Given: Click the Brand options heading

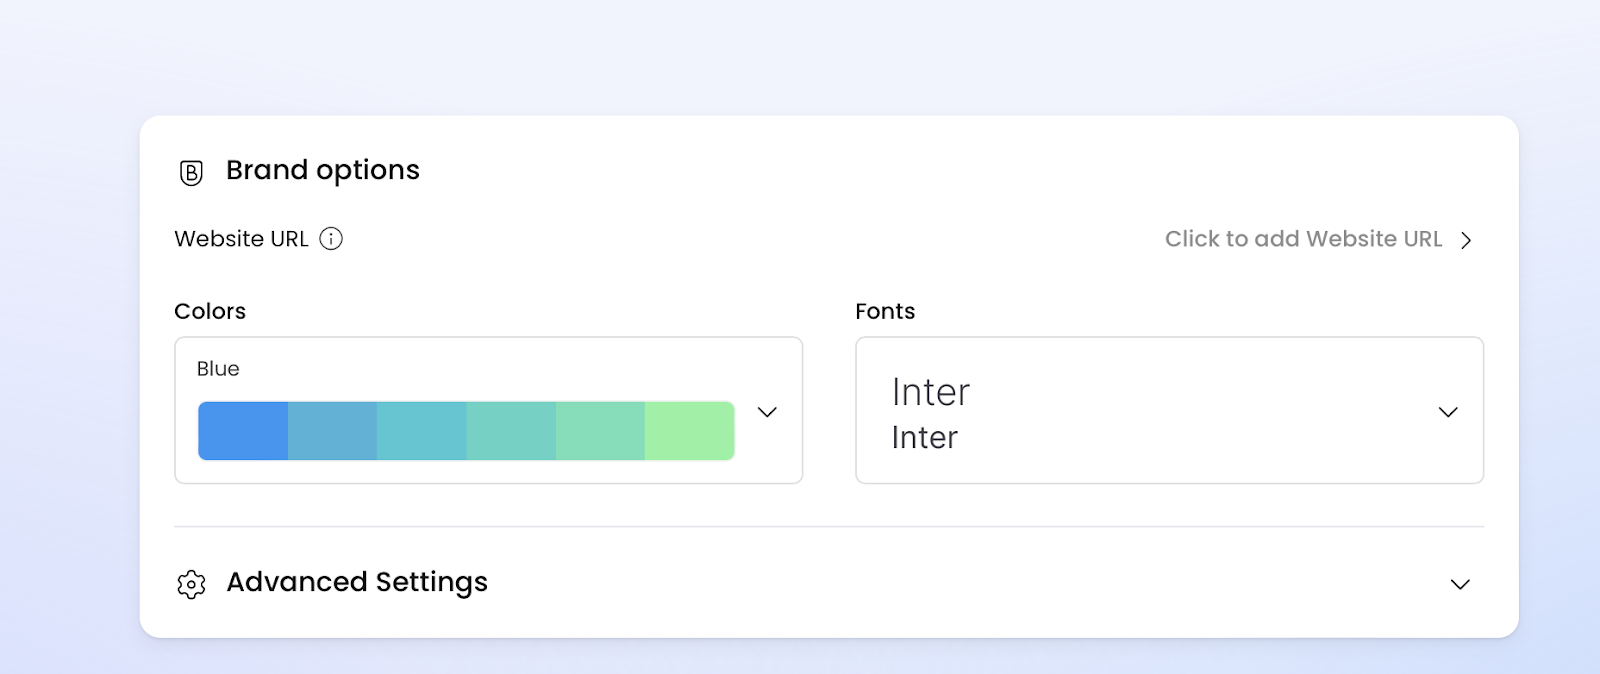Looking at the screenshot, I should pos(322,170).
